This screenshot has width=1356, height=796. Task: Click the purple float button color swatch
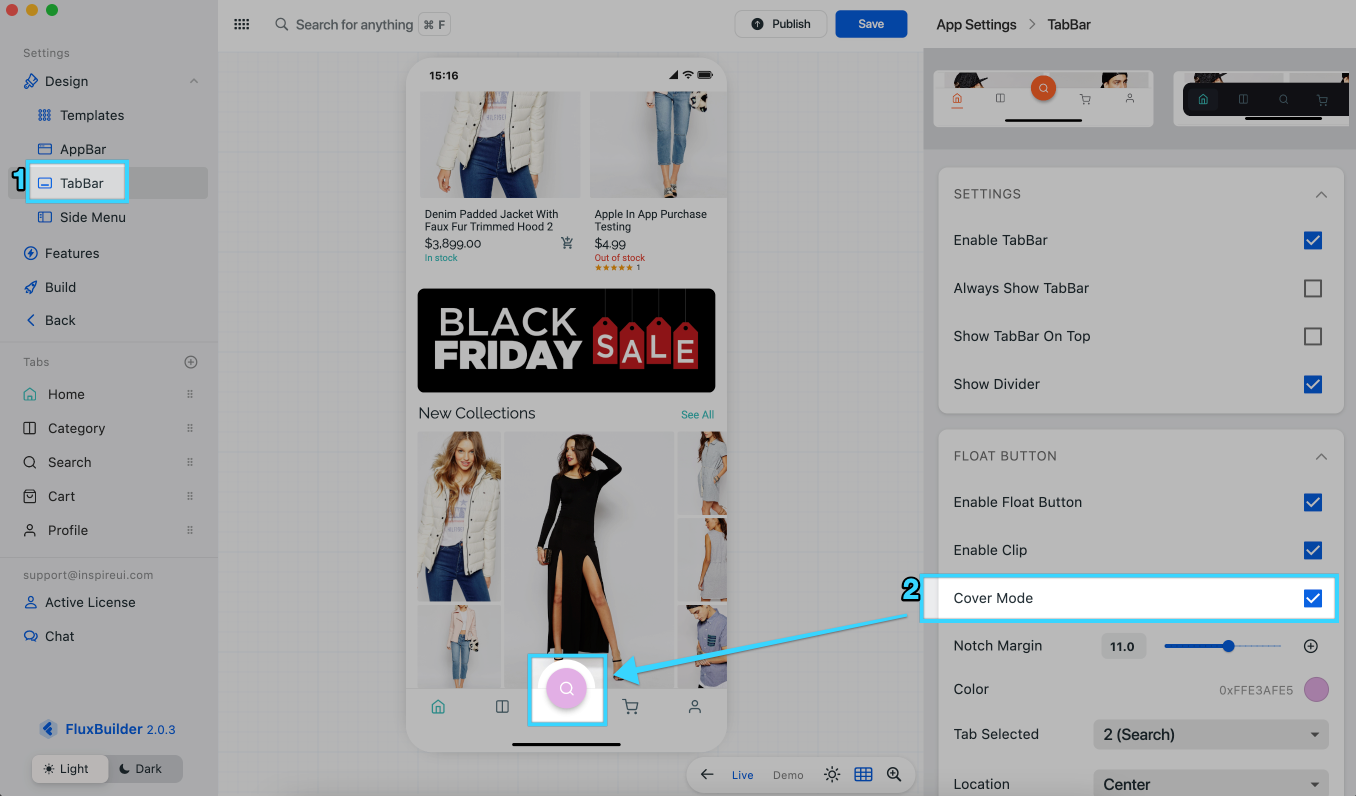1316,689
